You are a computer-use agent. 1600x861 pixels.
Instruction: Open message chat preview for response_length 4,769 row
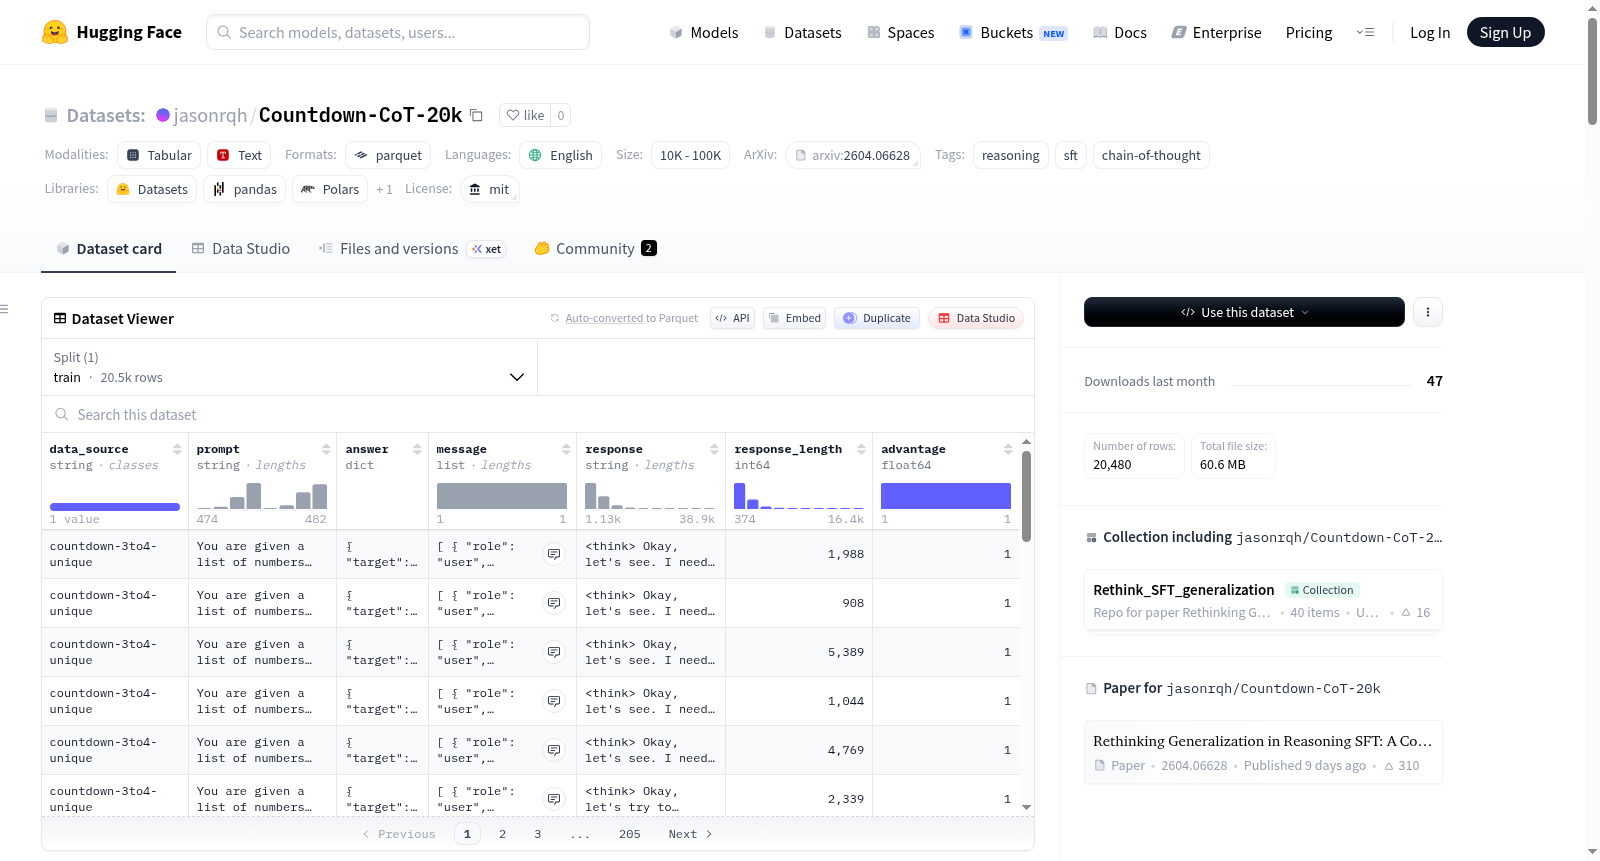pos(554,750)
